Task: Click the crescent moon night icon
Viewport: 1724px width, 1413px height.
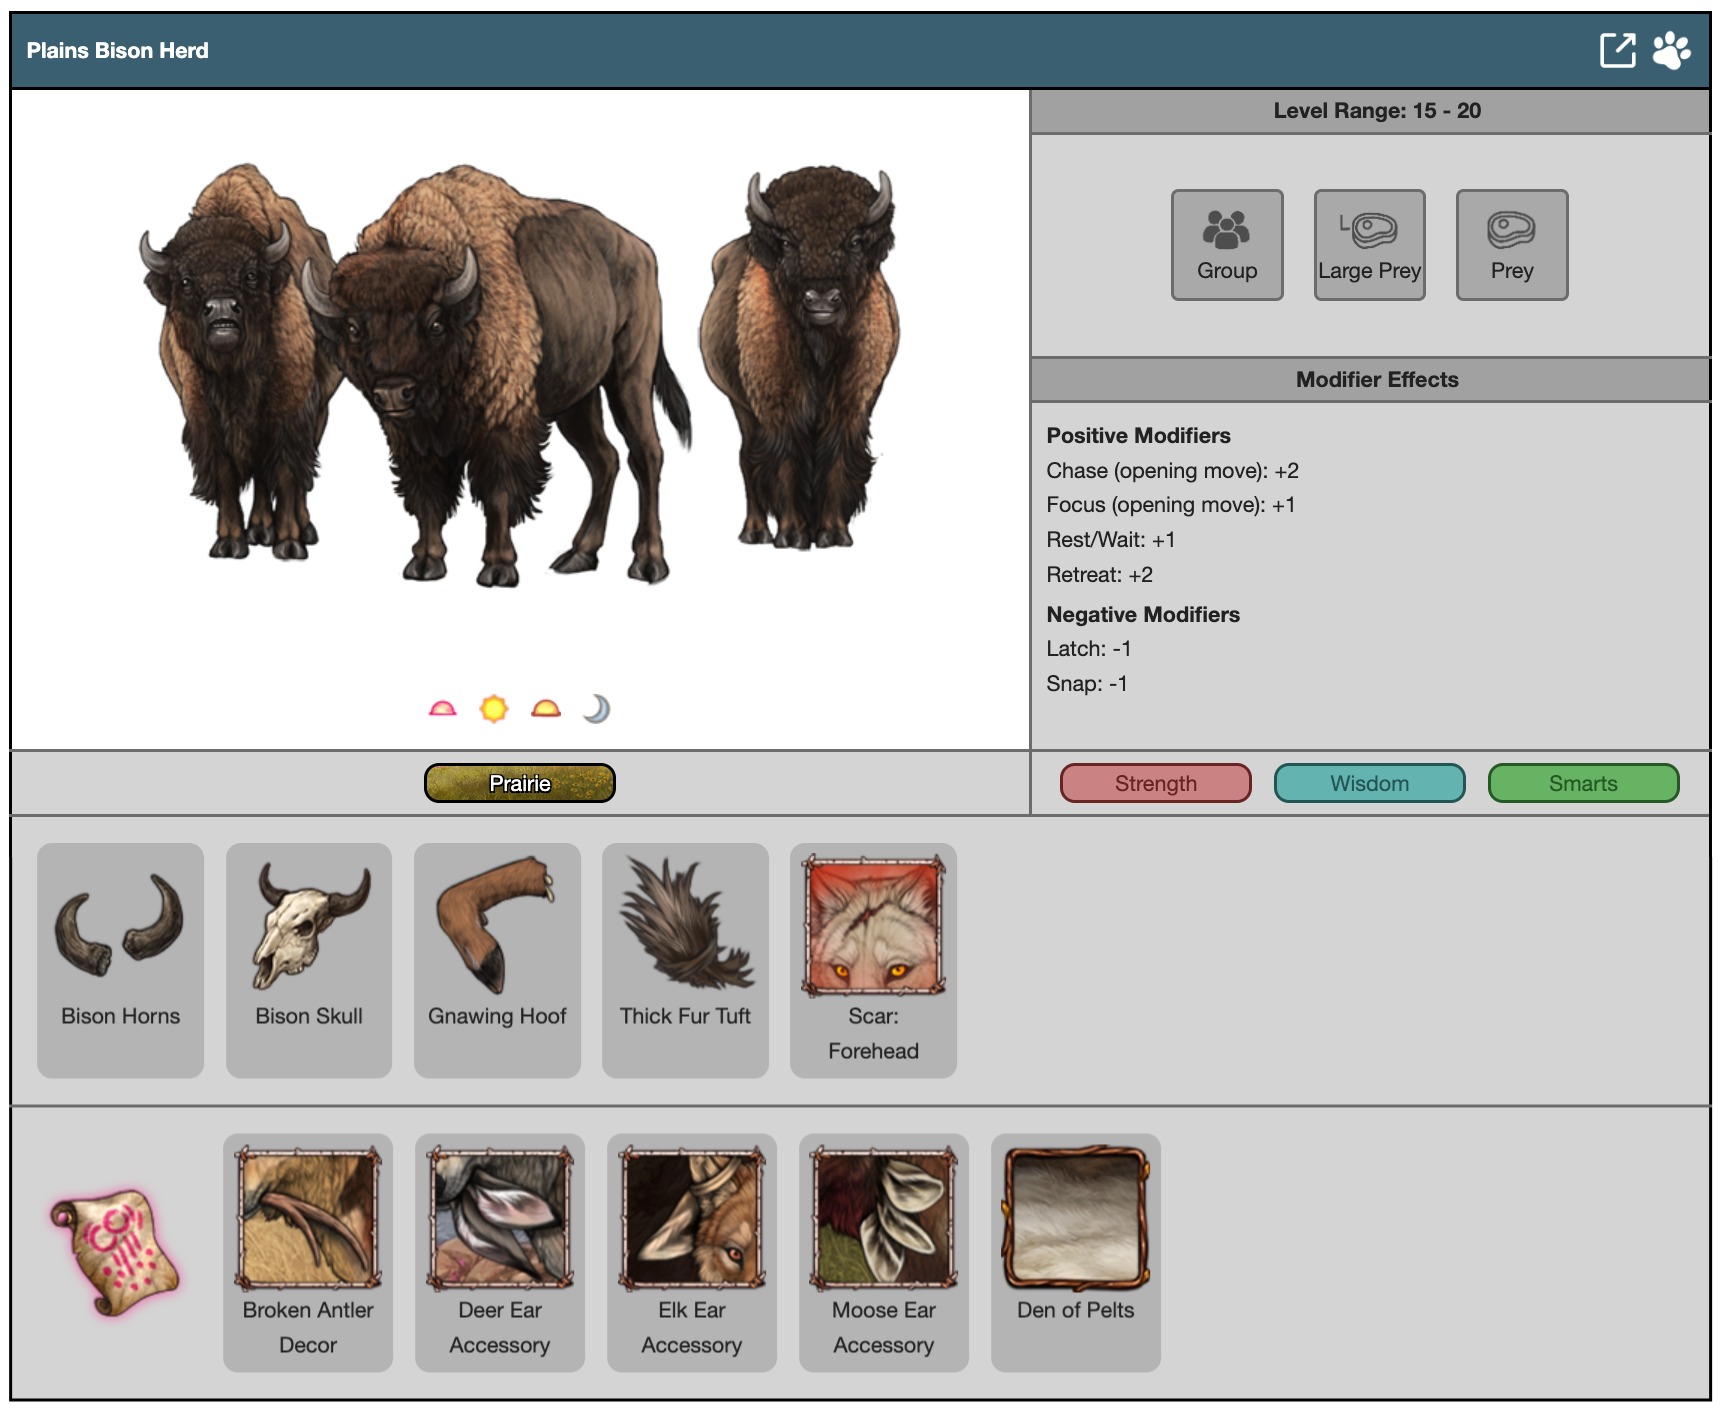Action: [597, 709]
